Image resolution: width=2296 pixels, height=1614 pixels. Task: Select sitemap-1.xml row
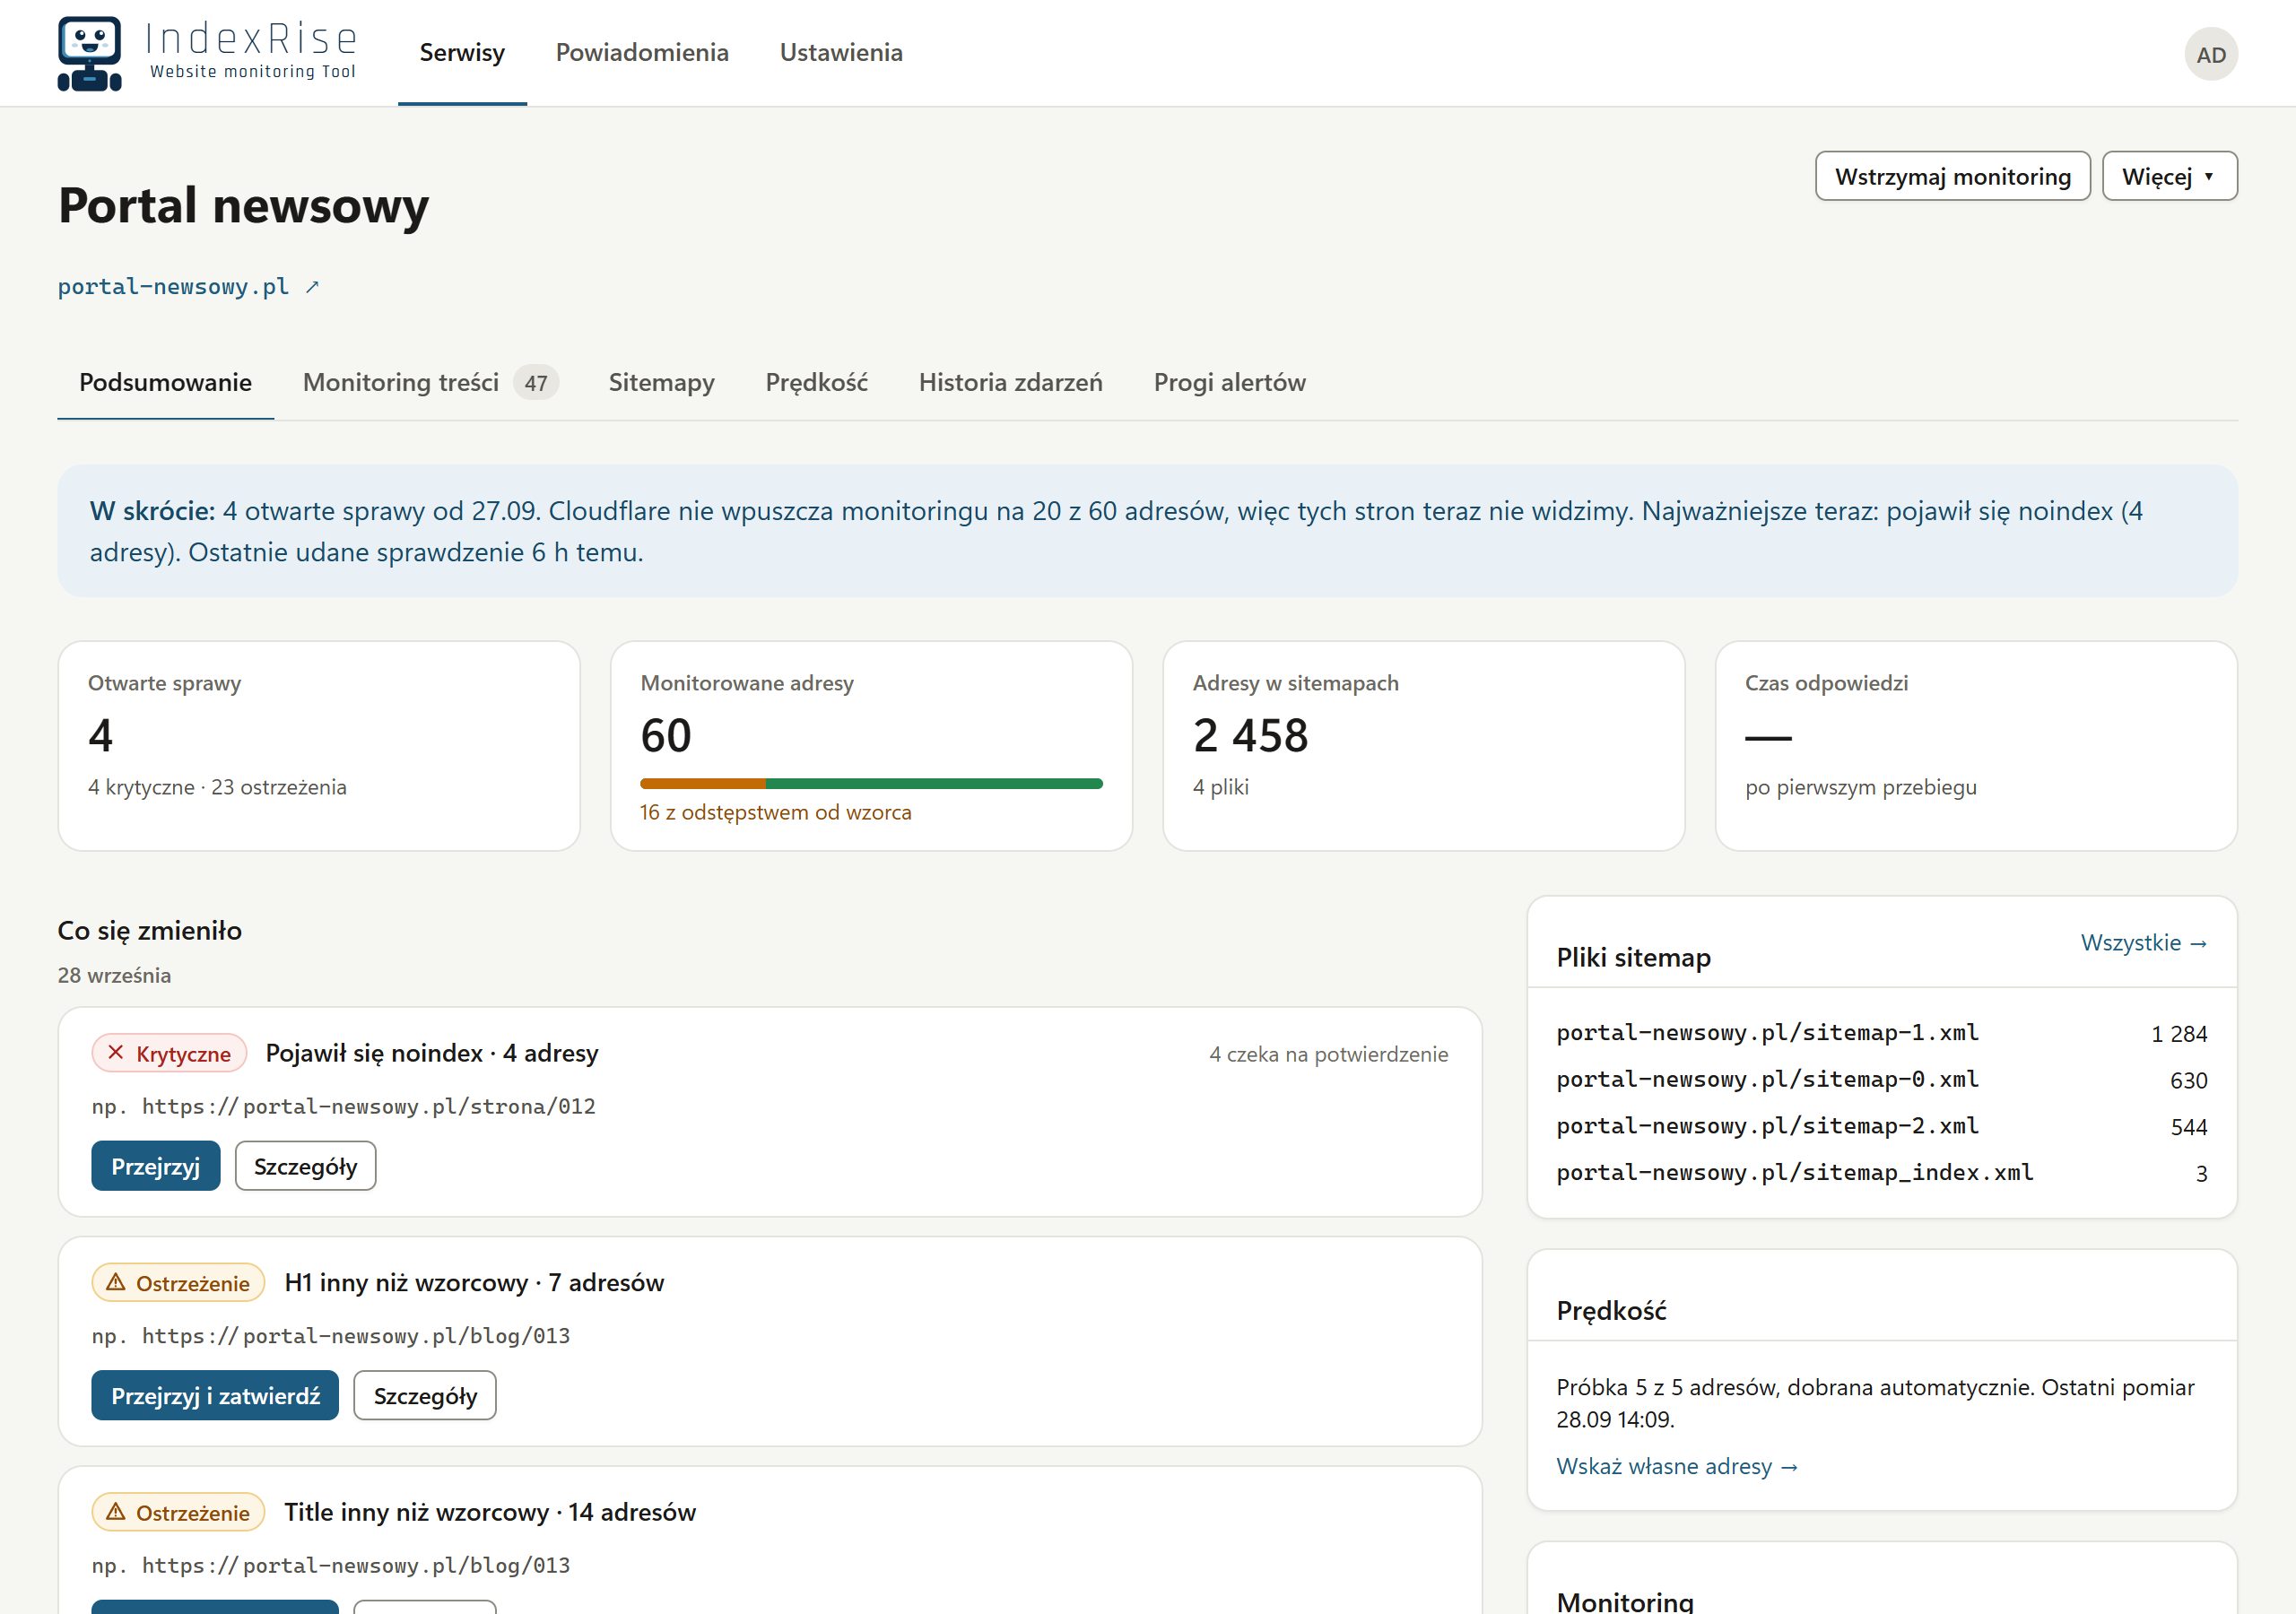1881,1033
